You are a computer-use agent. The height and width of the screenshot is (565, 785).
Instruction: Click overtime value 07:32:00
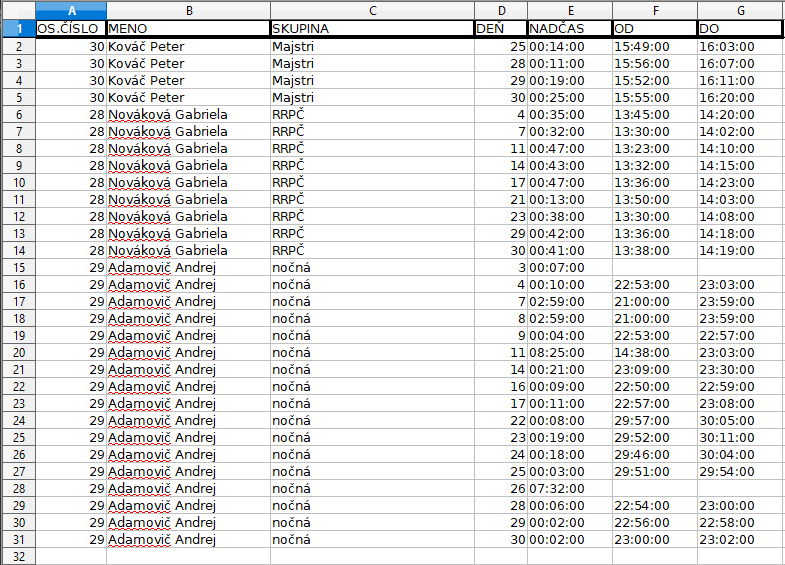point(570,489)
